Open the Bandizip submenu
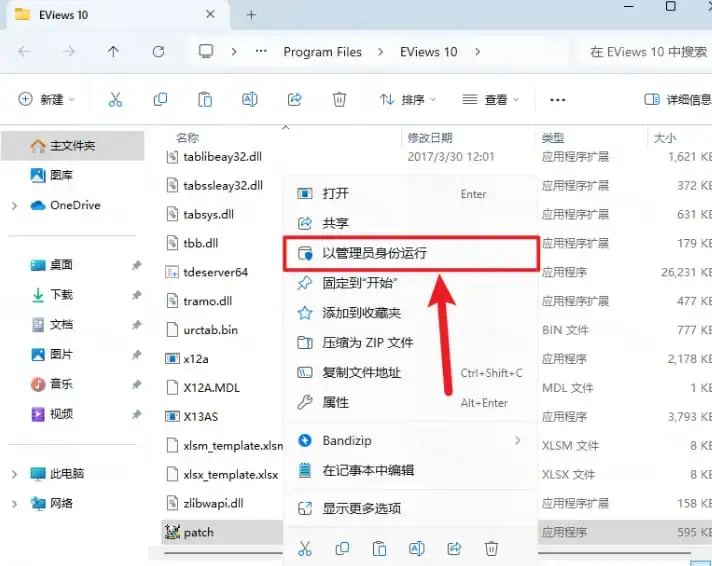The width and height of the screenshot is (712, 566). [410, 440]
